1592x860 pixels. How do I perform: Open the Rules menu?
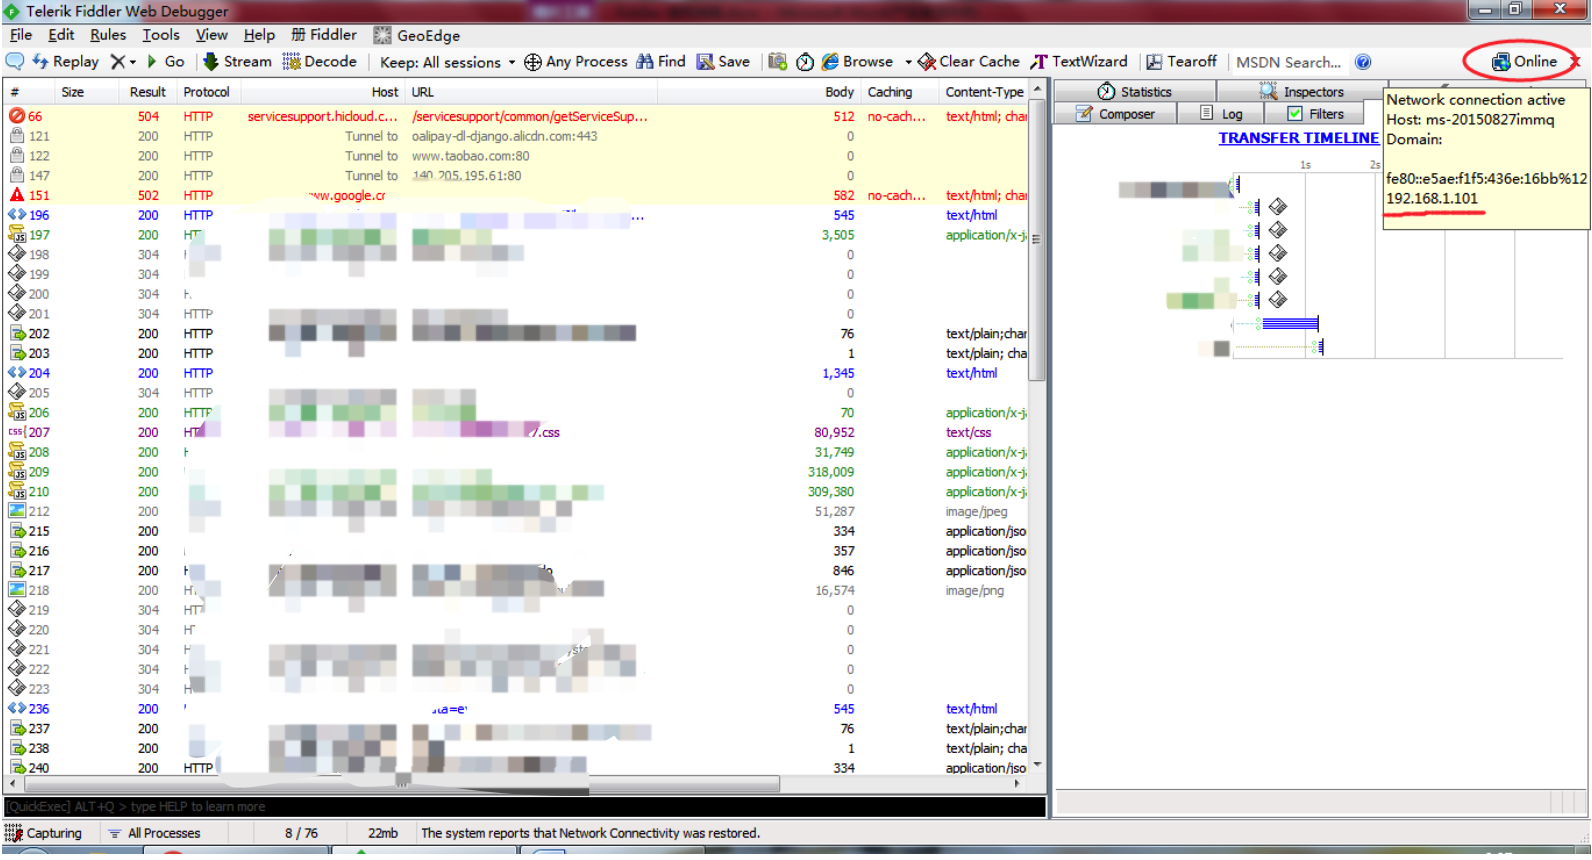108,35
